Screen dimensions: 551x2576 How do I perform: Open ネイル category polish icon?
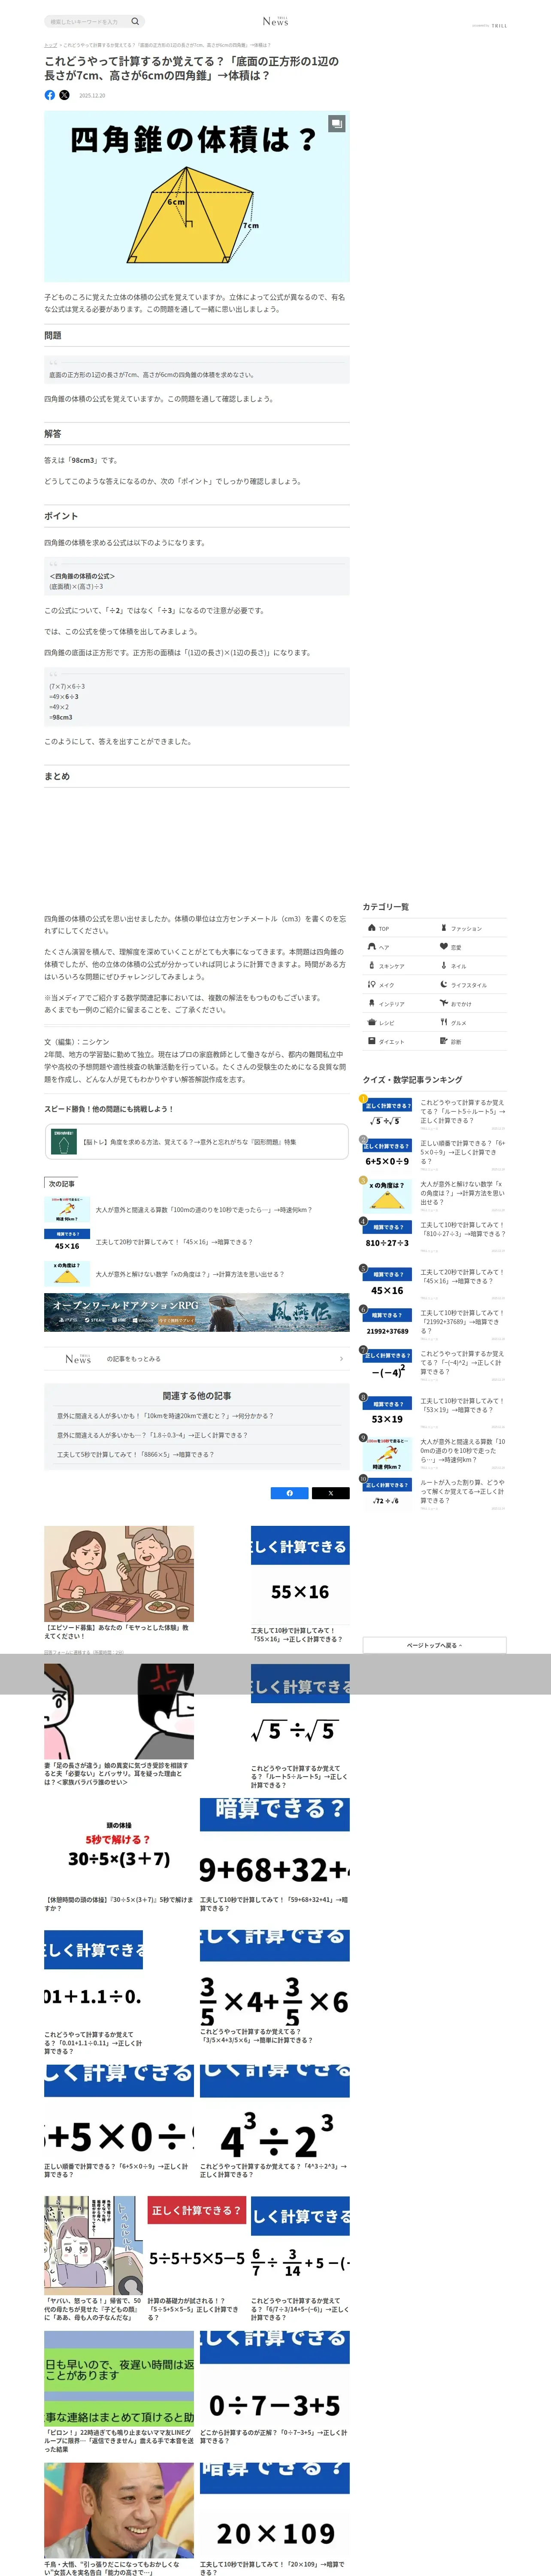tap(444, 965)
